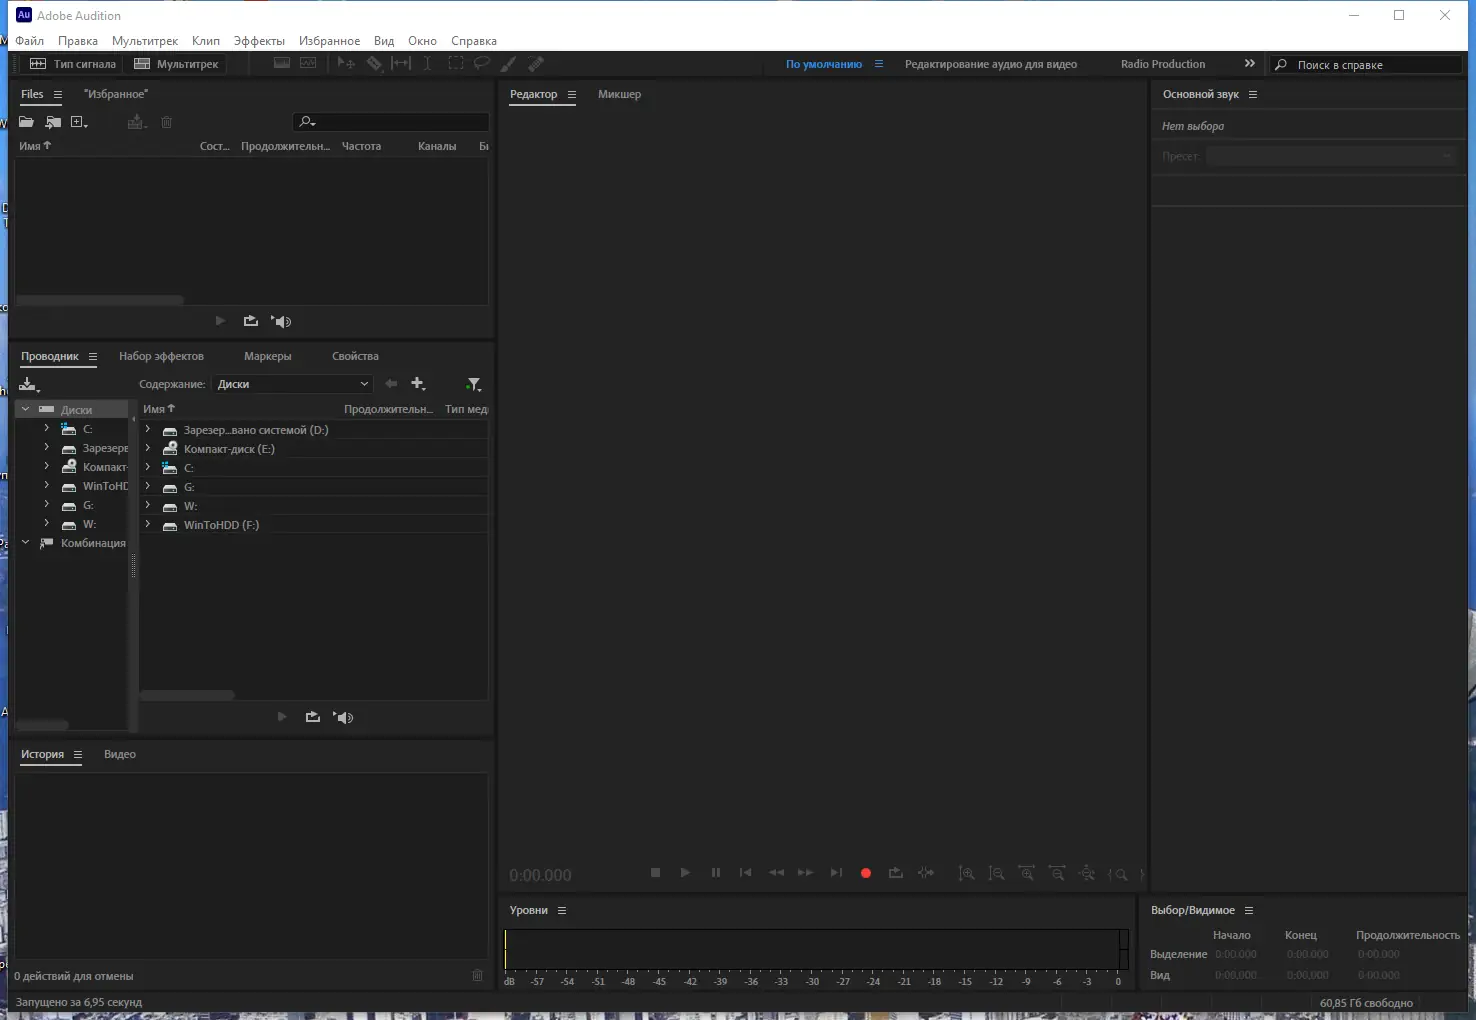The image size is (1476, 1020).
Task: Collapse the Комбинация tree node
Action: (26, 542)
